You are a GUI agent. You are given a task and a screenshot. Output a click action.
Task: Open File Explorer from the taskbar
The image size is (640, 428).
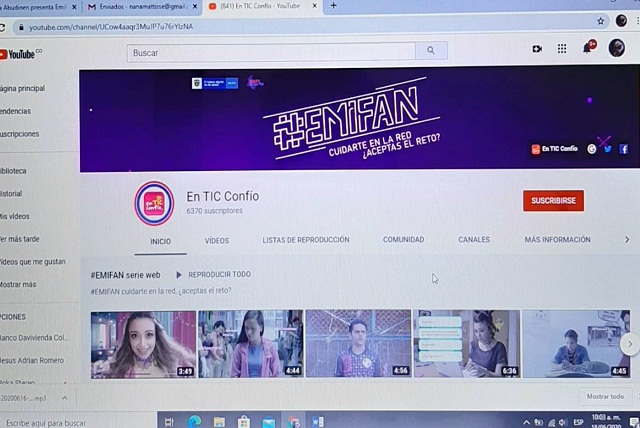pos(219,422)
